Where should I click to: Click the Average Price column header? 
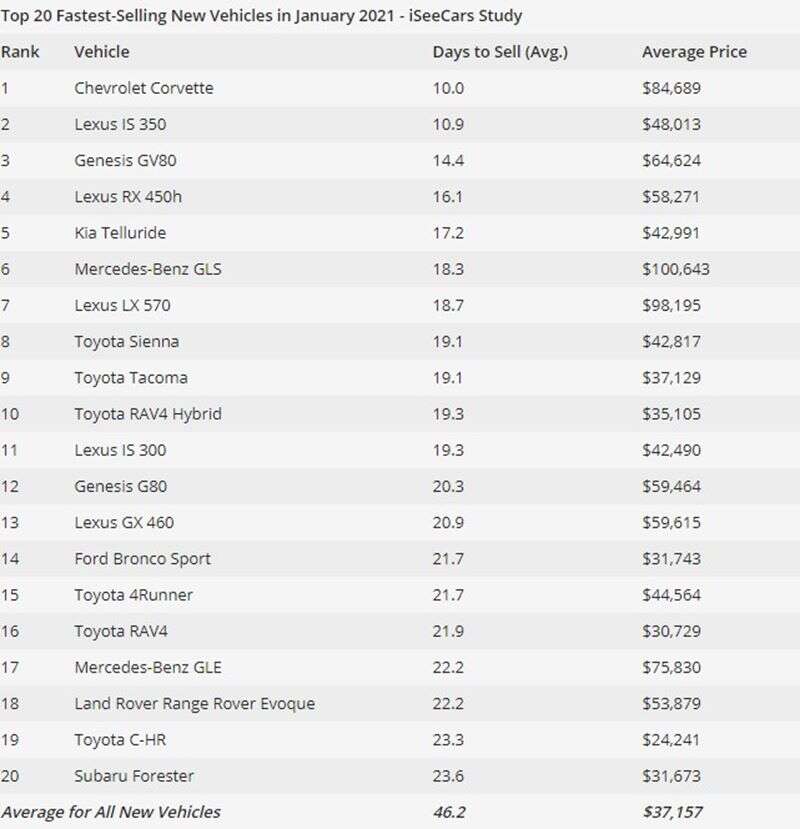pyautogui.click(x=694, y=51)
